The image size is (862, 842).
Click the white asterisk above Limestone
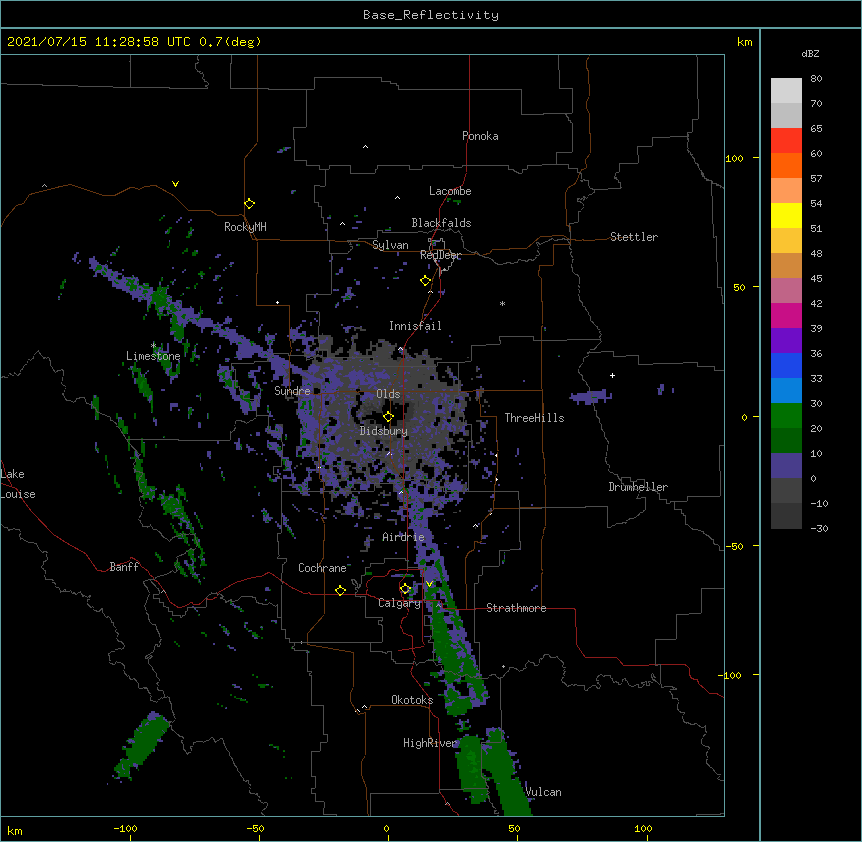pyautogui.click(x=153, y=346)
